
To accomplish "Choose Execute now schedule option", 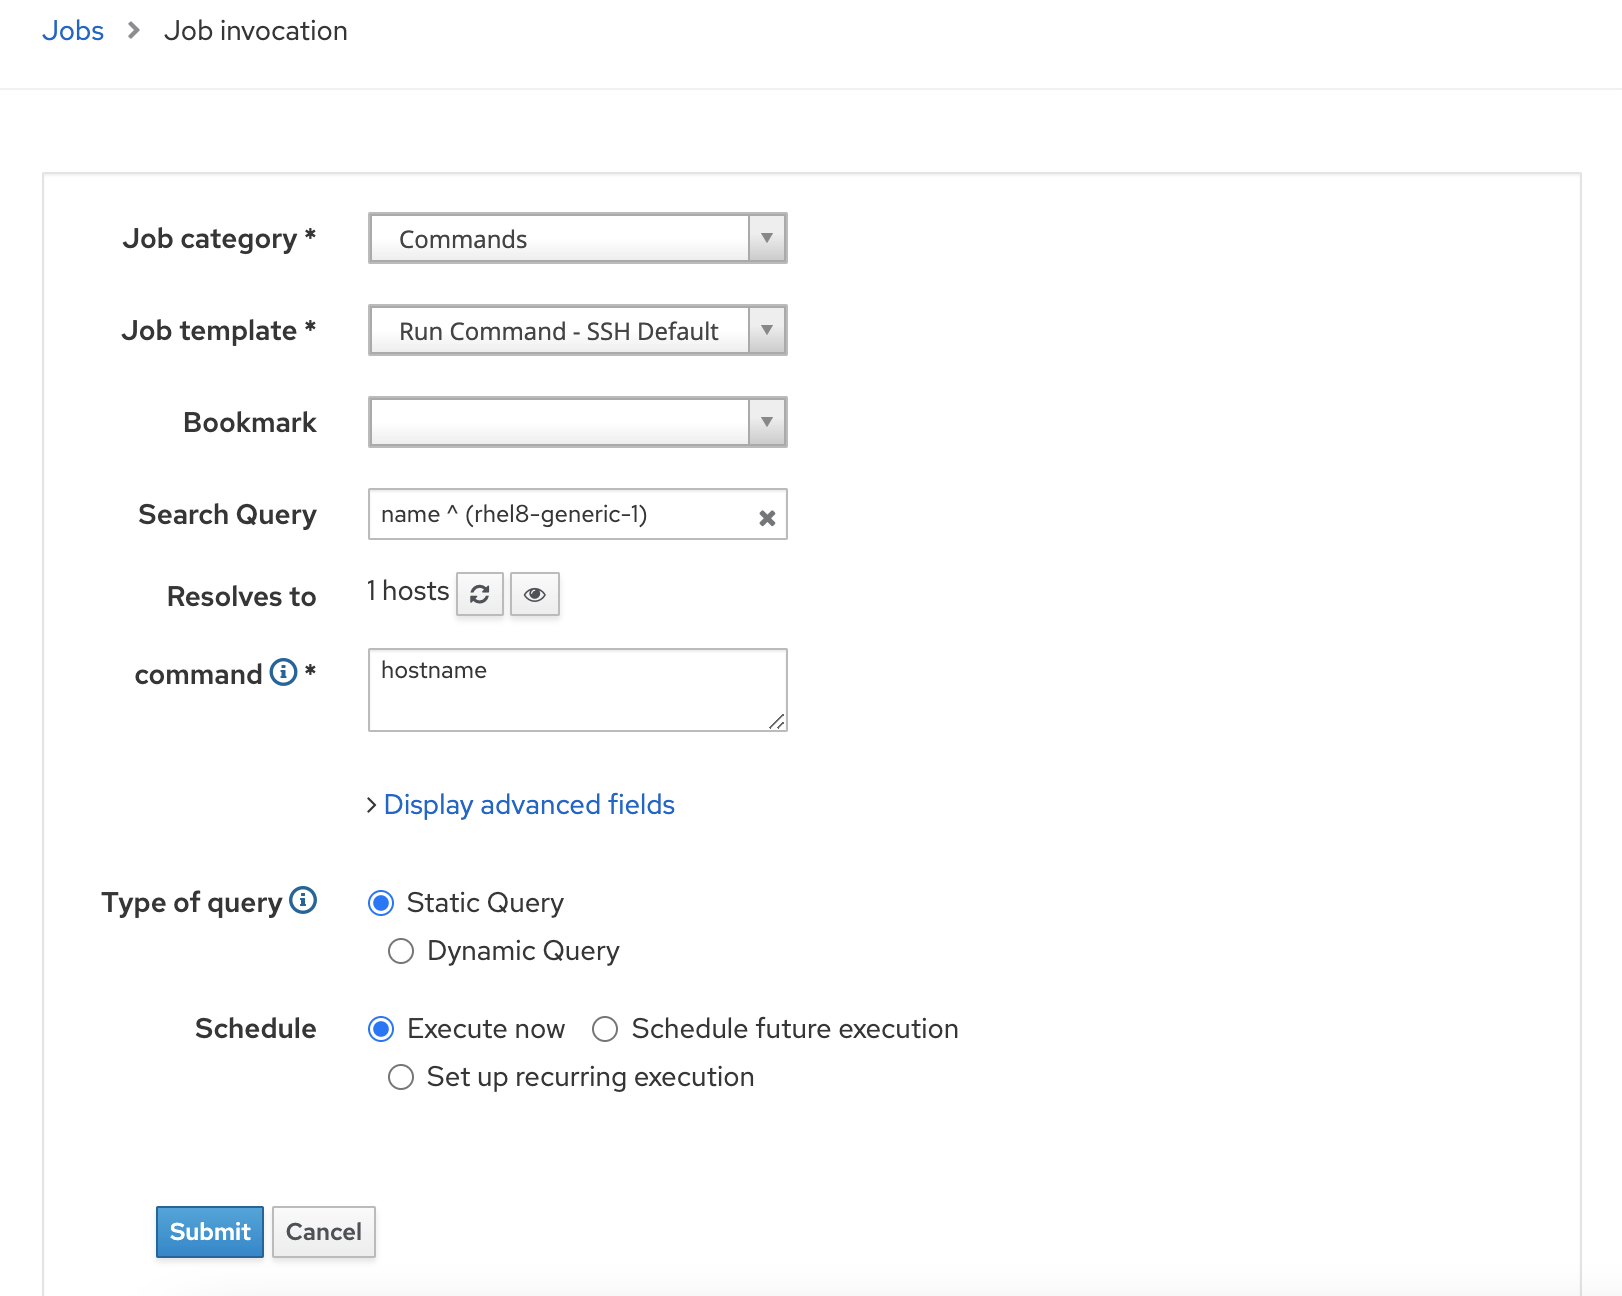I will coord(381,1029).
